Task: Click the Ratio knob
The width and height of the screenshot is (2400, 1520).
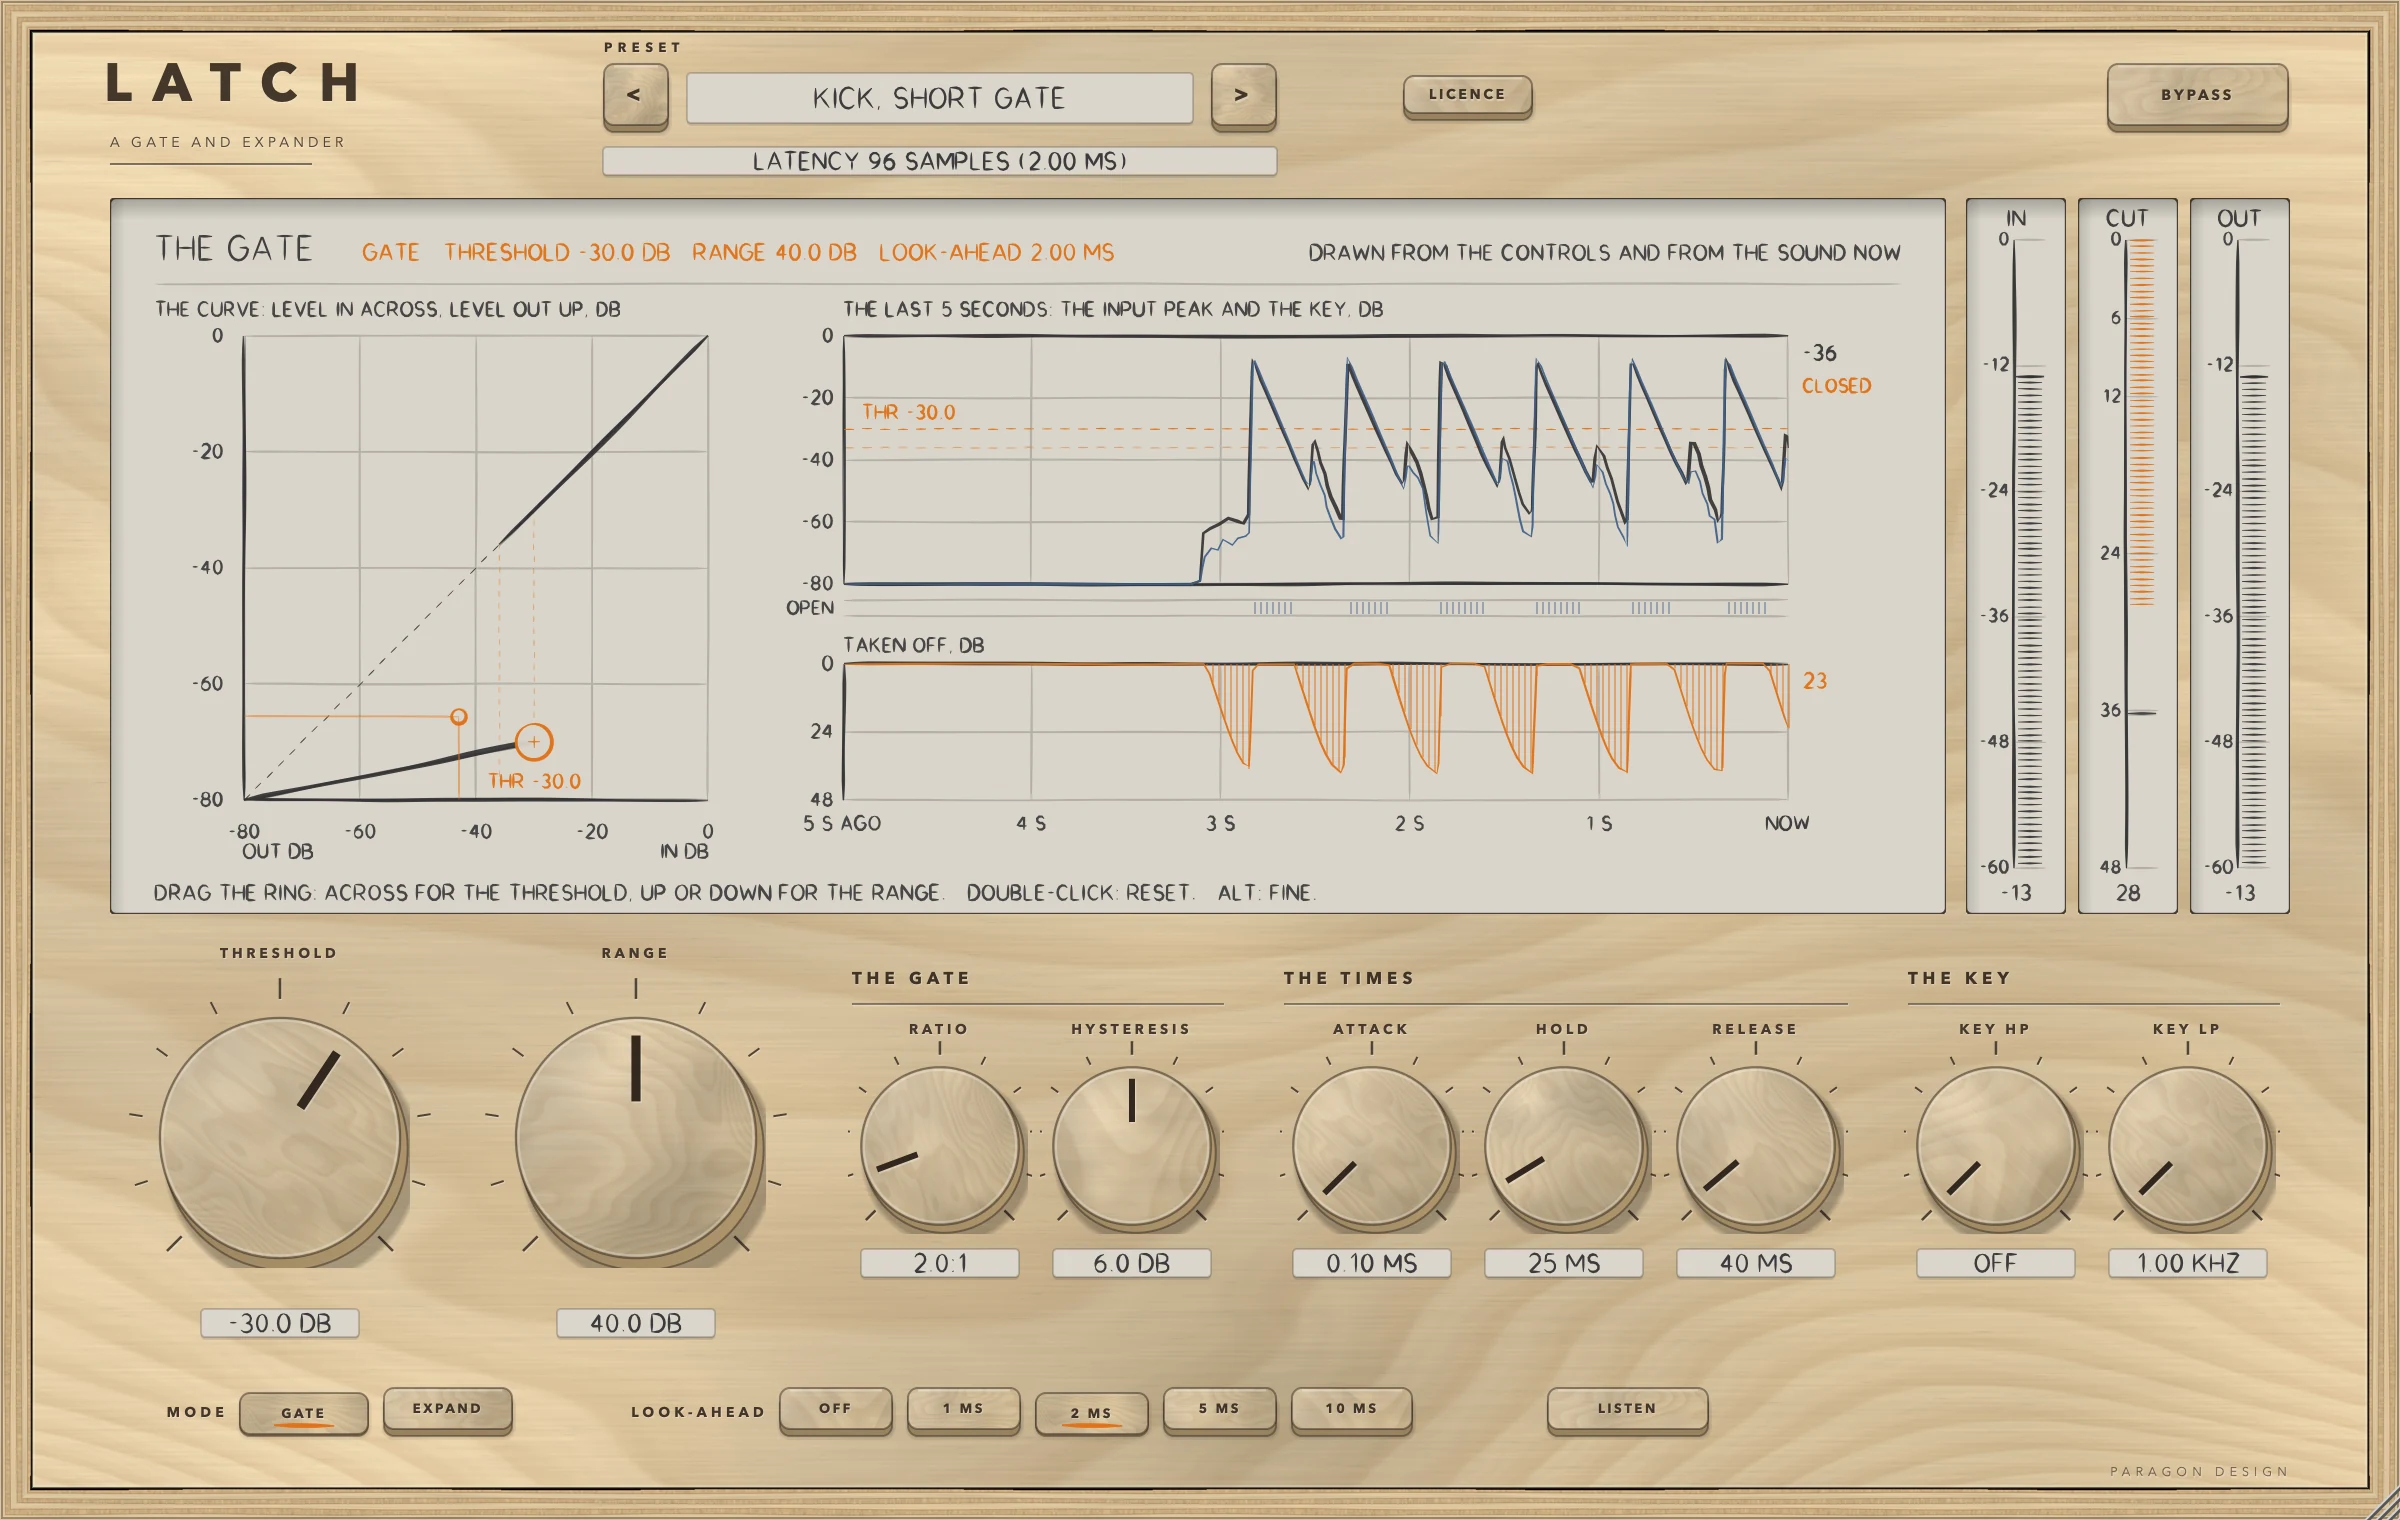Action: click(x=940, y=1146)
